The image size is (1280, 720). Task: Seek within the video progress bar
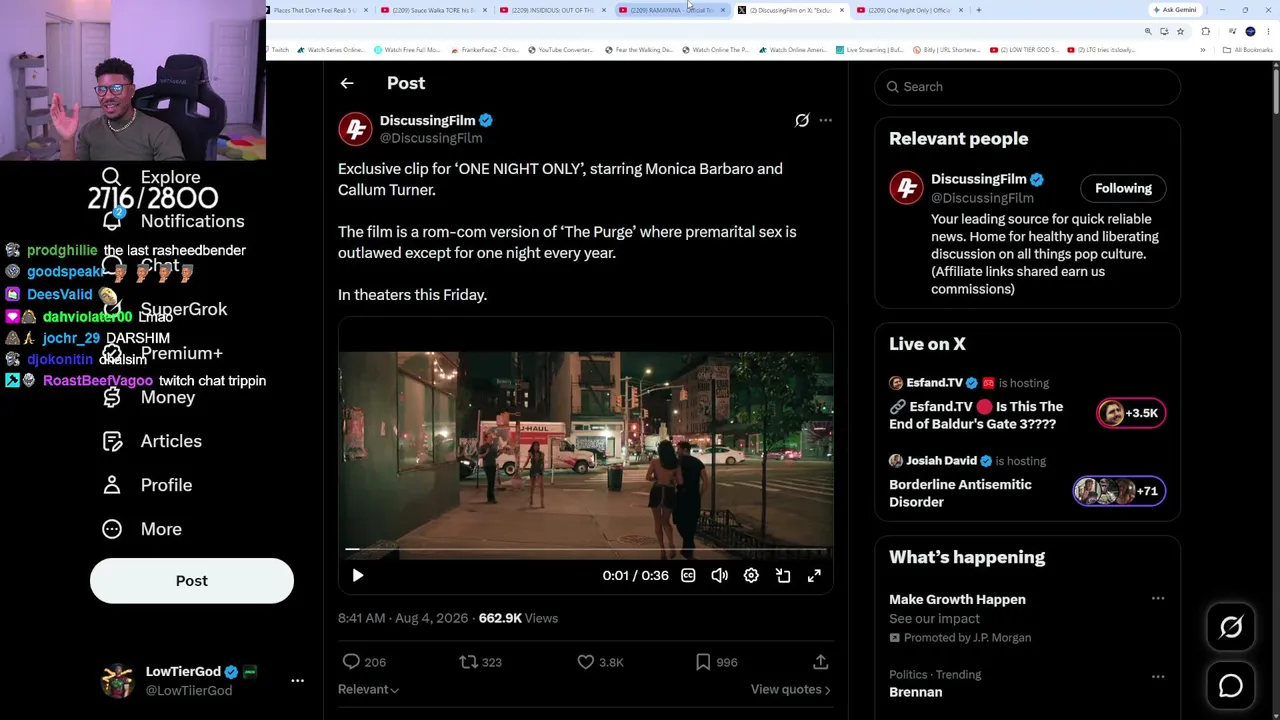[x=586, y=549]
